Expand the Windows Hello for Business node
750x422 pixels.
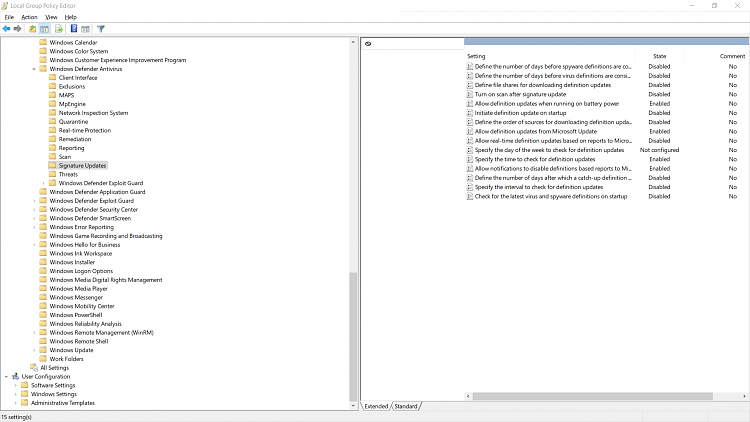pyautogui.click(x=34, y=244)
